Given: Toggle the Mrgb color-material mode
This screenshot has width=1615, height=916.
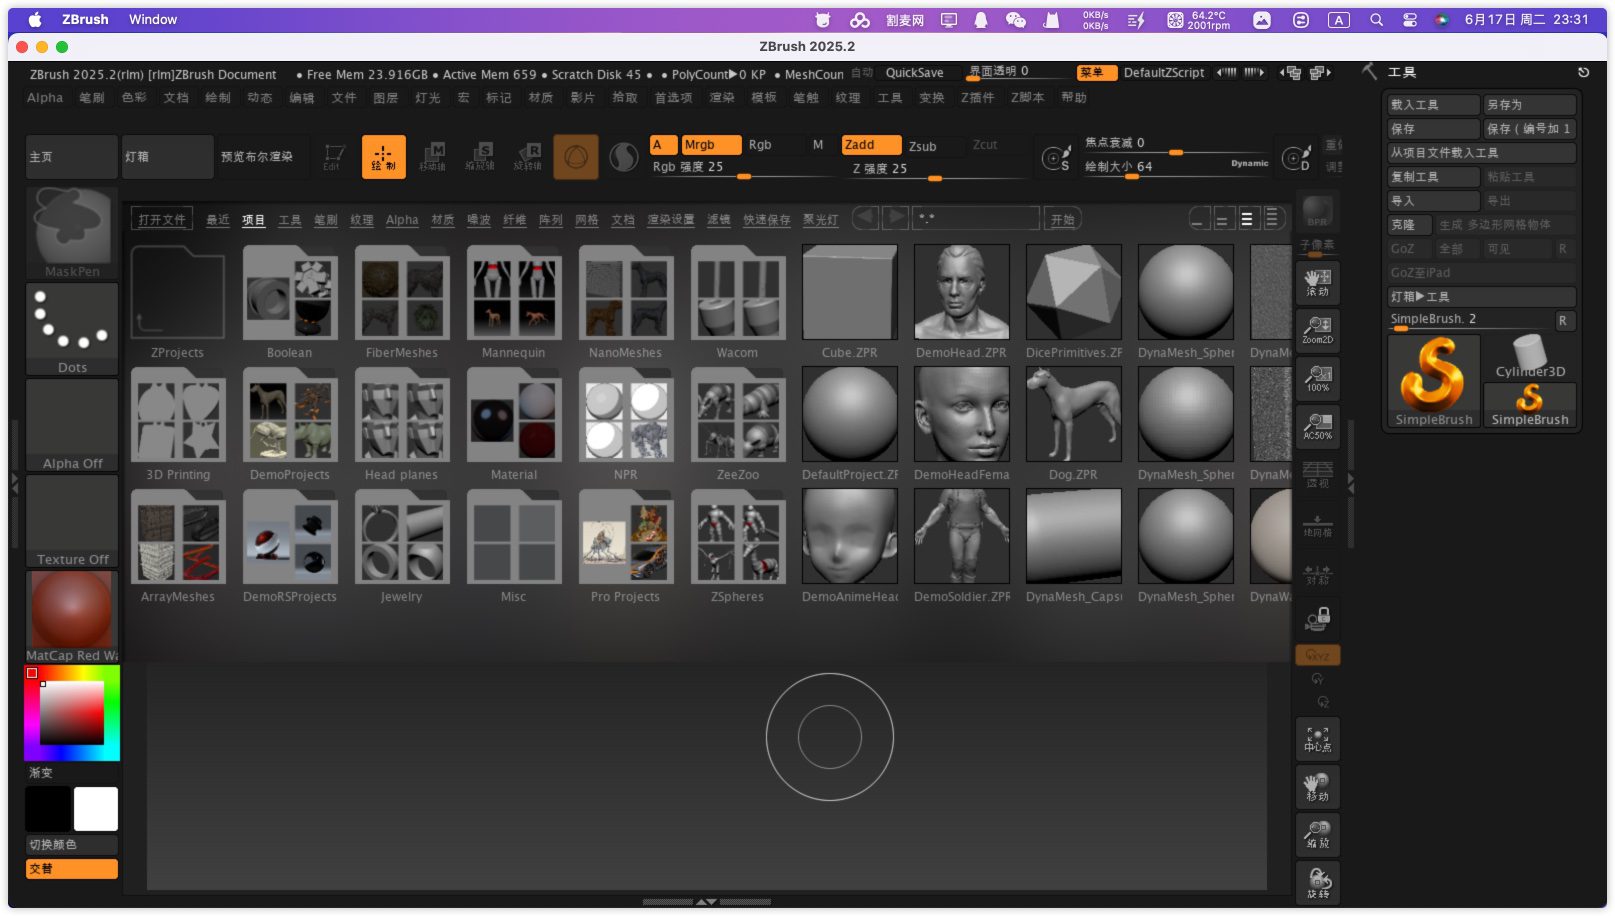Looking at the screenshot, I should pyautogui.click(x=710, y=145).
